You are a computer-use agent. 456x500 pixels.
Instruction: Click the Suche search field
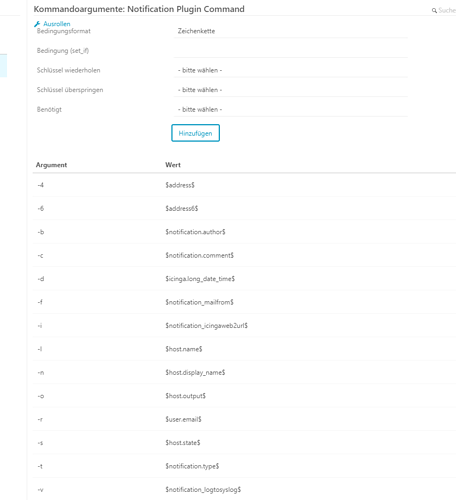point(447,11)
